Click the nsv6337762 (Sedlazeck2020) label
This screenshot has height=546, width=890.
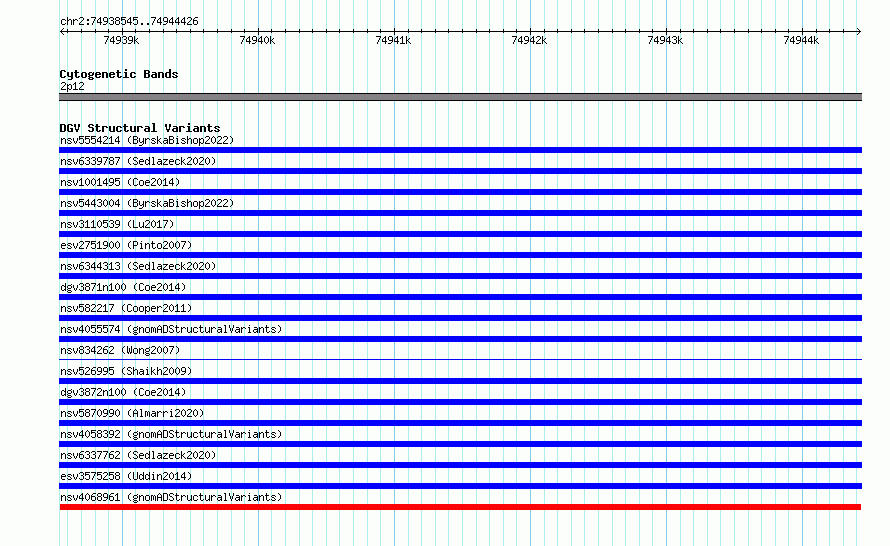[138, 455]
